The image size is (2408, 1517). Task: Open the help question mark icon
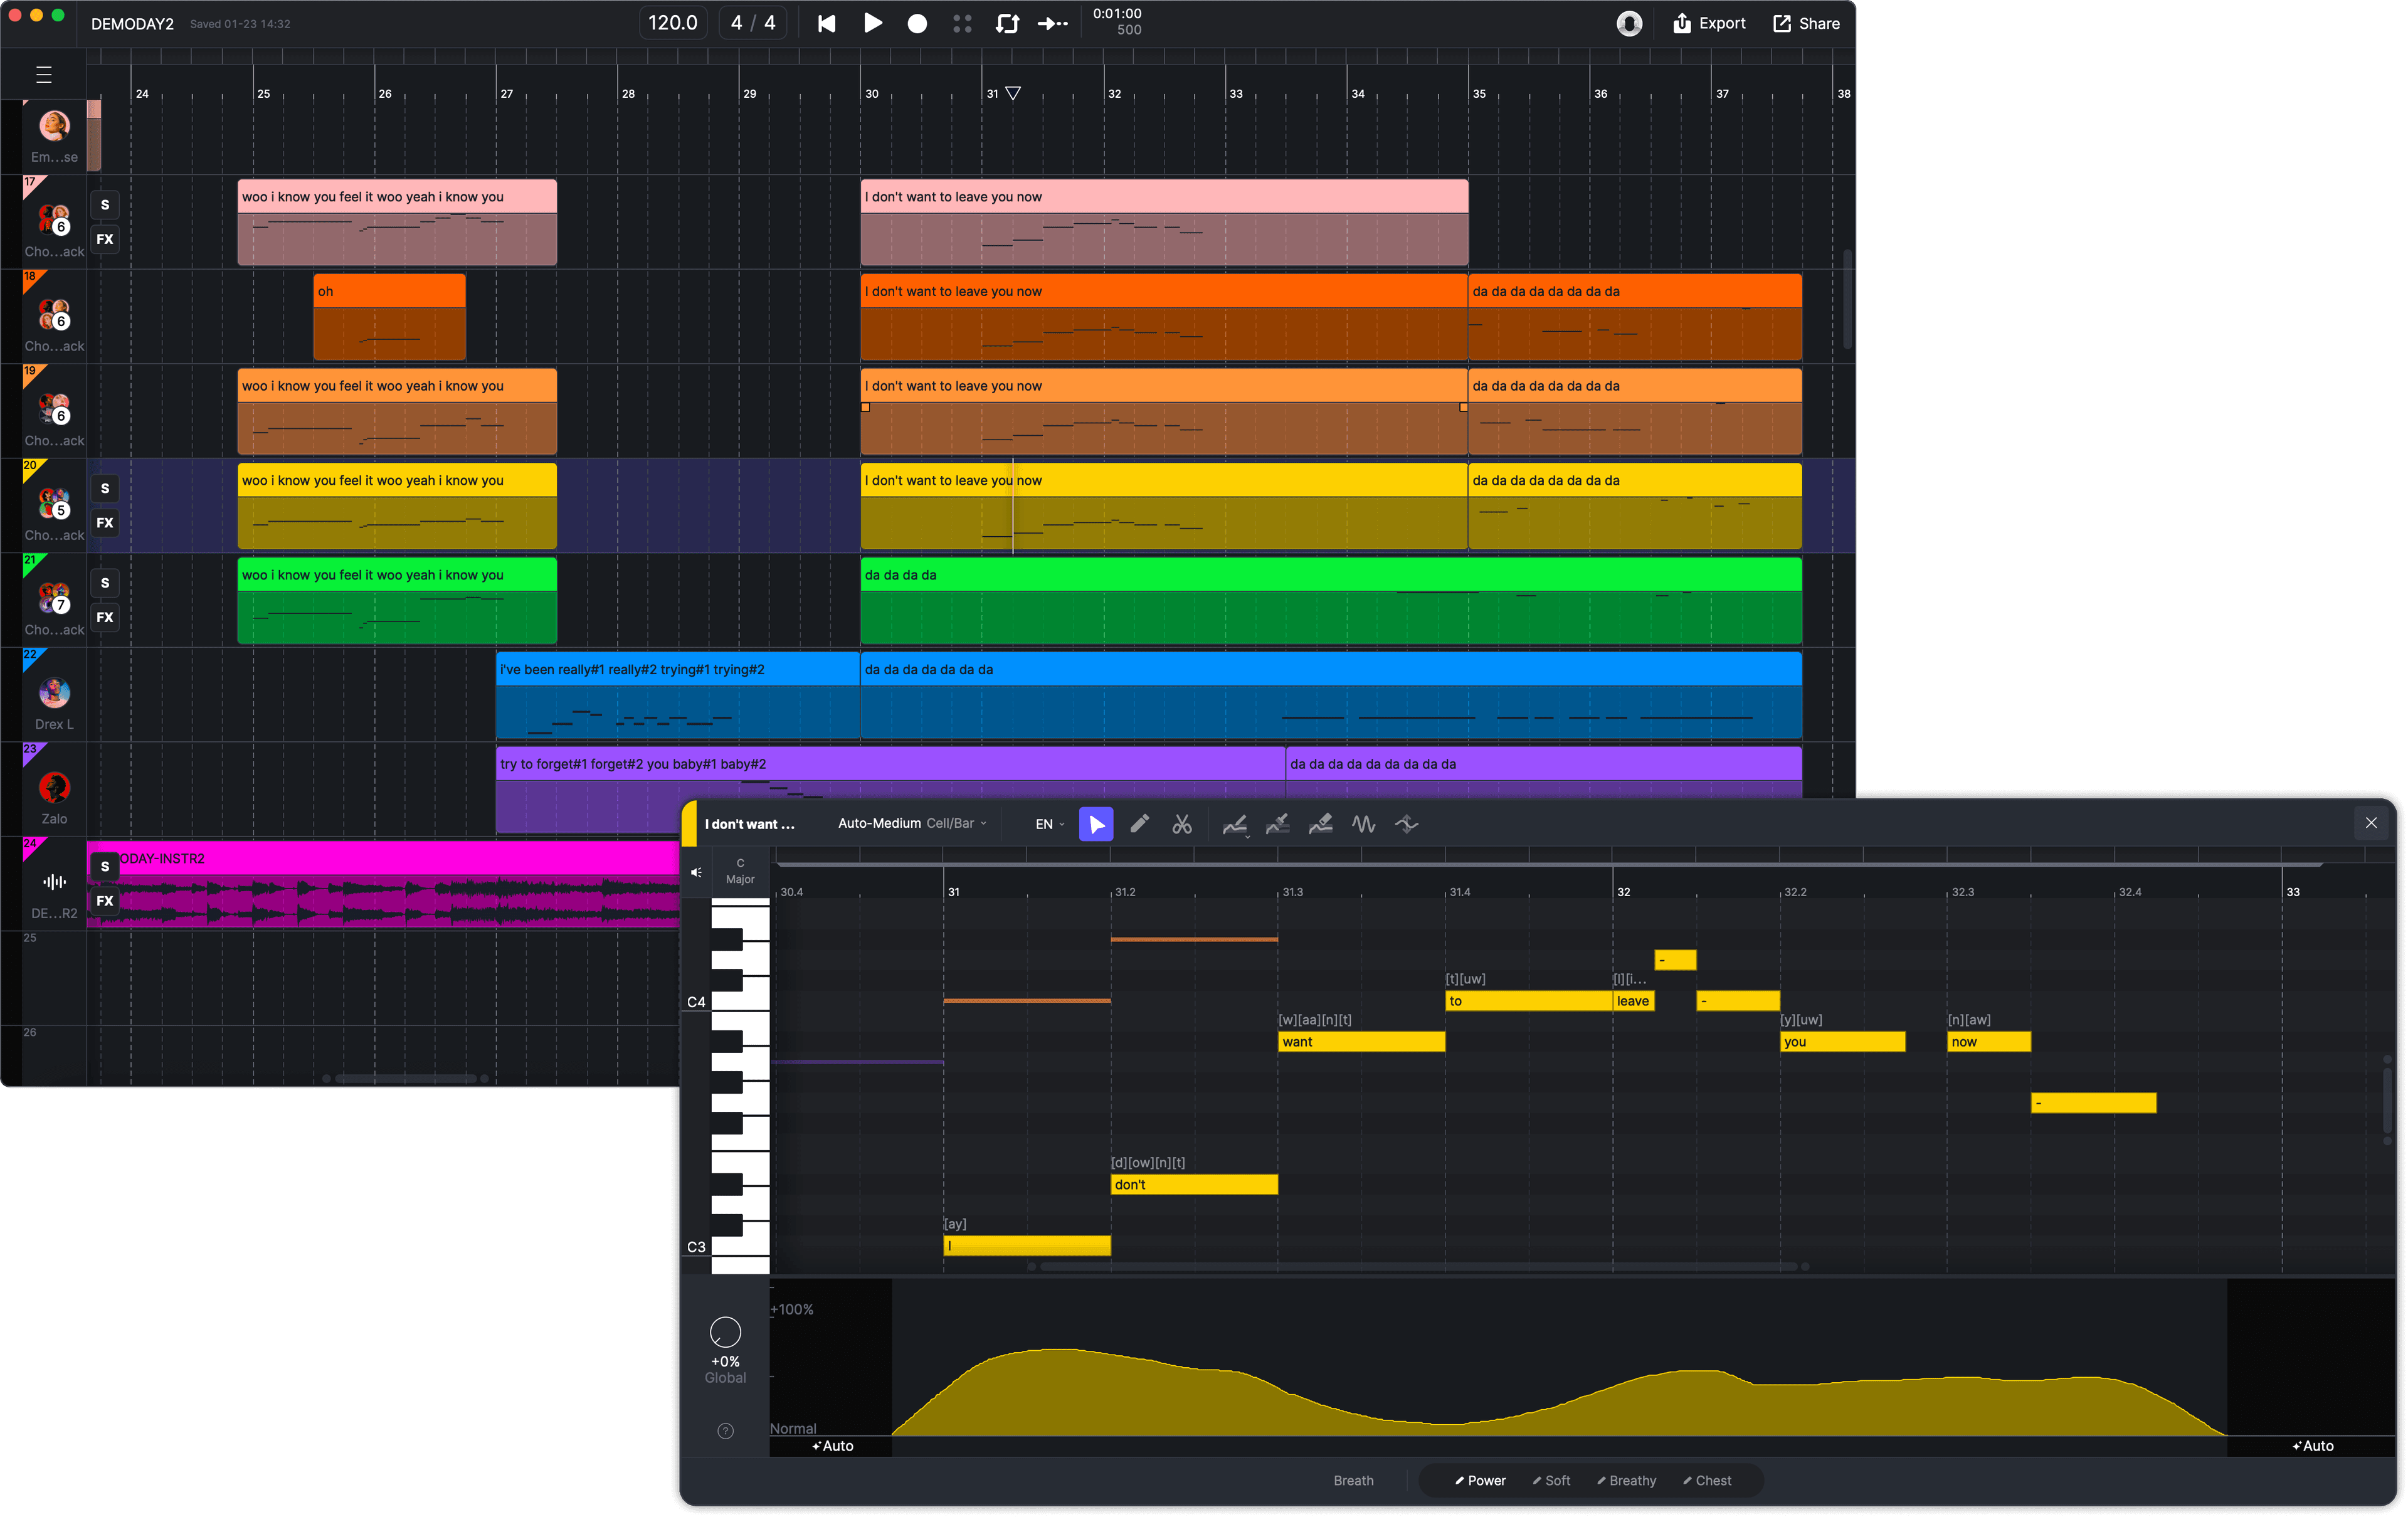[x=726, y=1431]
